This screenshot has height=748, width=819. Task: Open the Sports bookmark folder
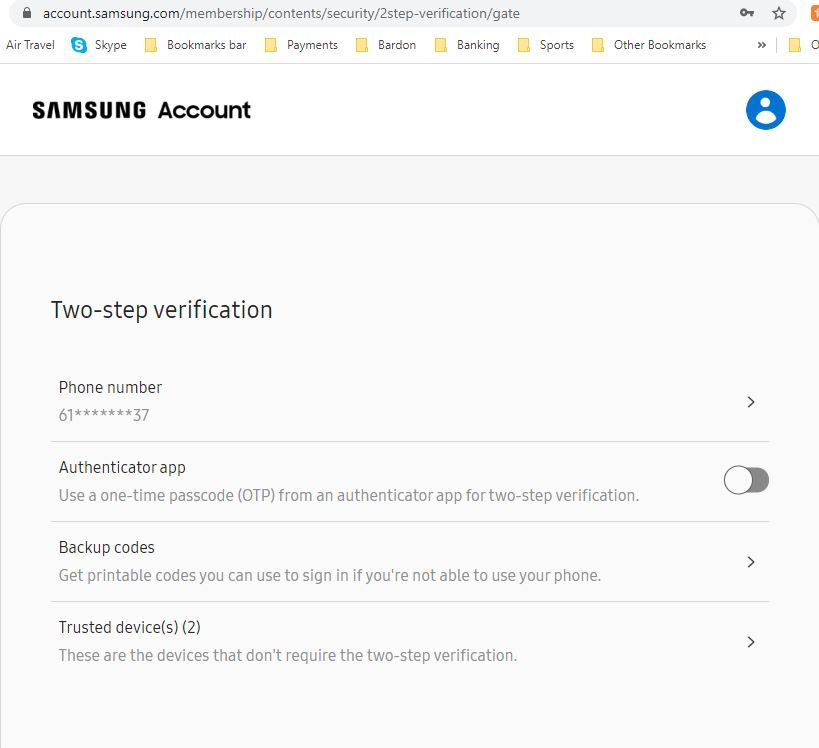coord(545,45)
